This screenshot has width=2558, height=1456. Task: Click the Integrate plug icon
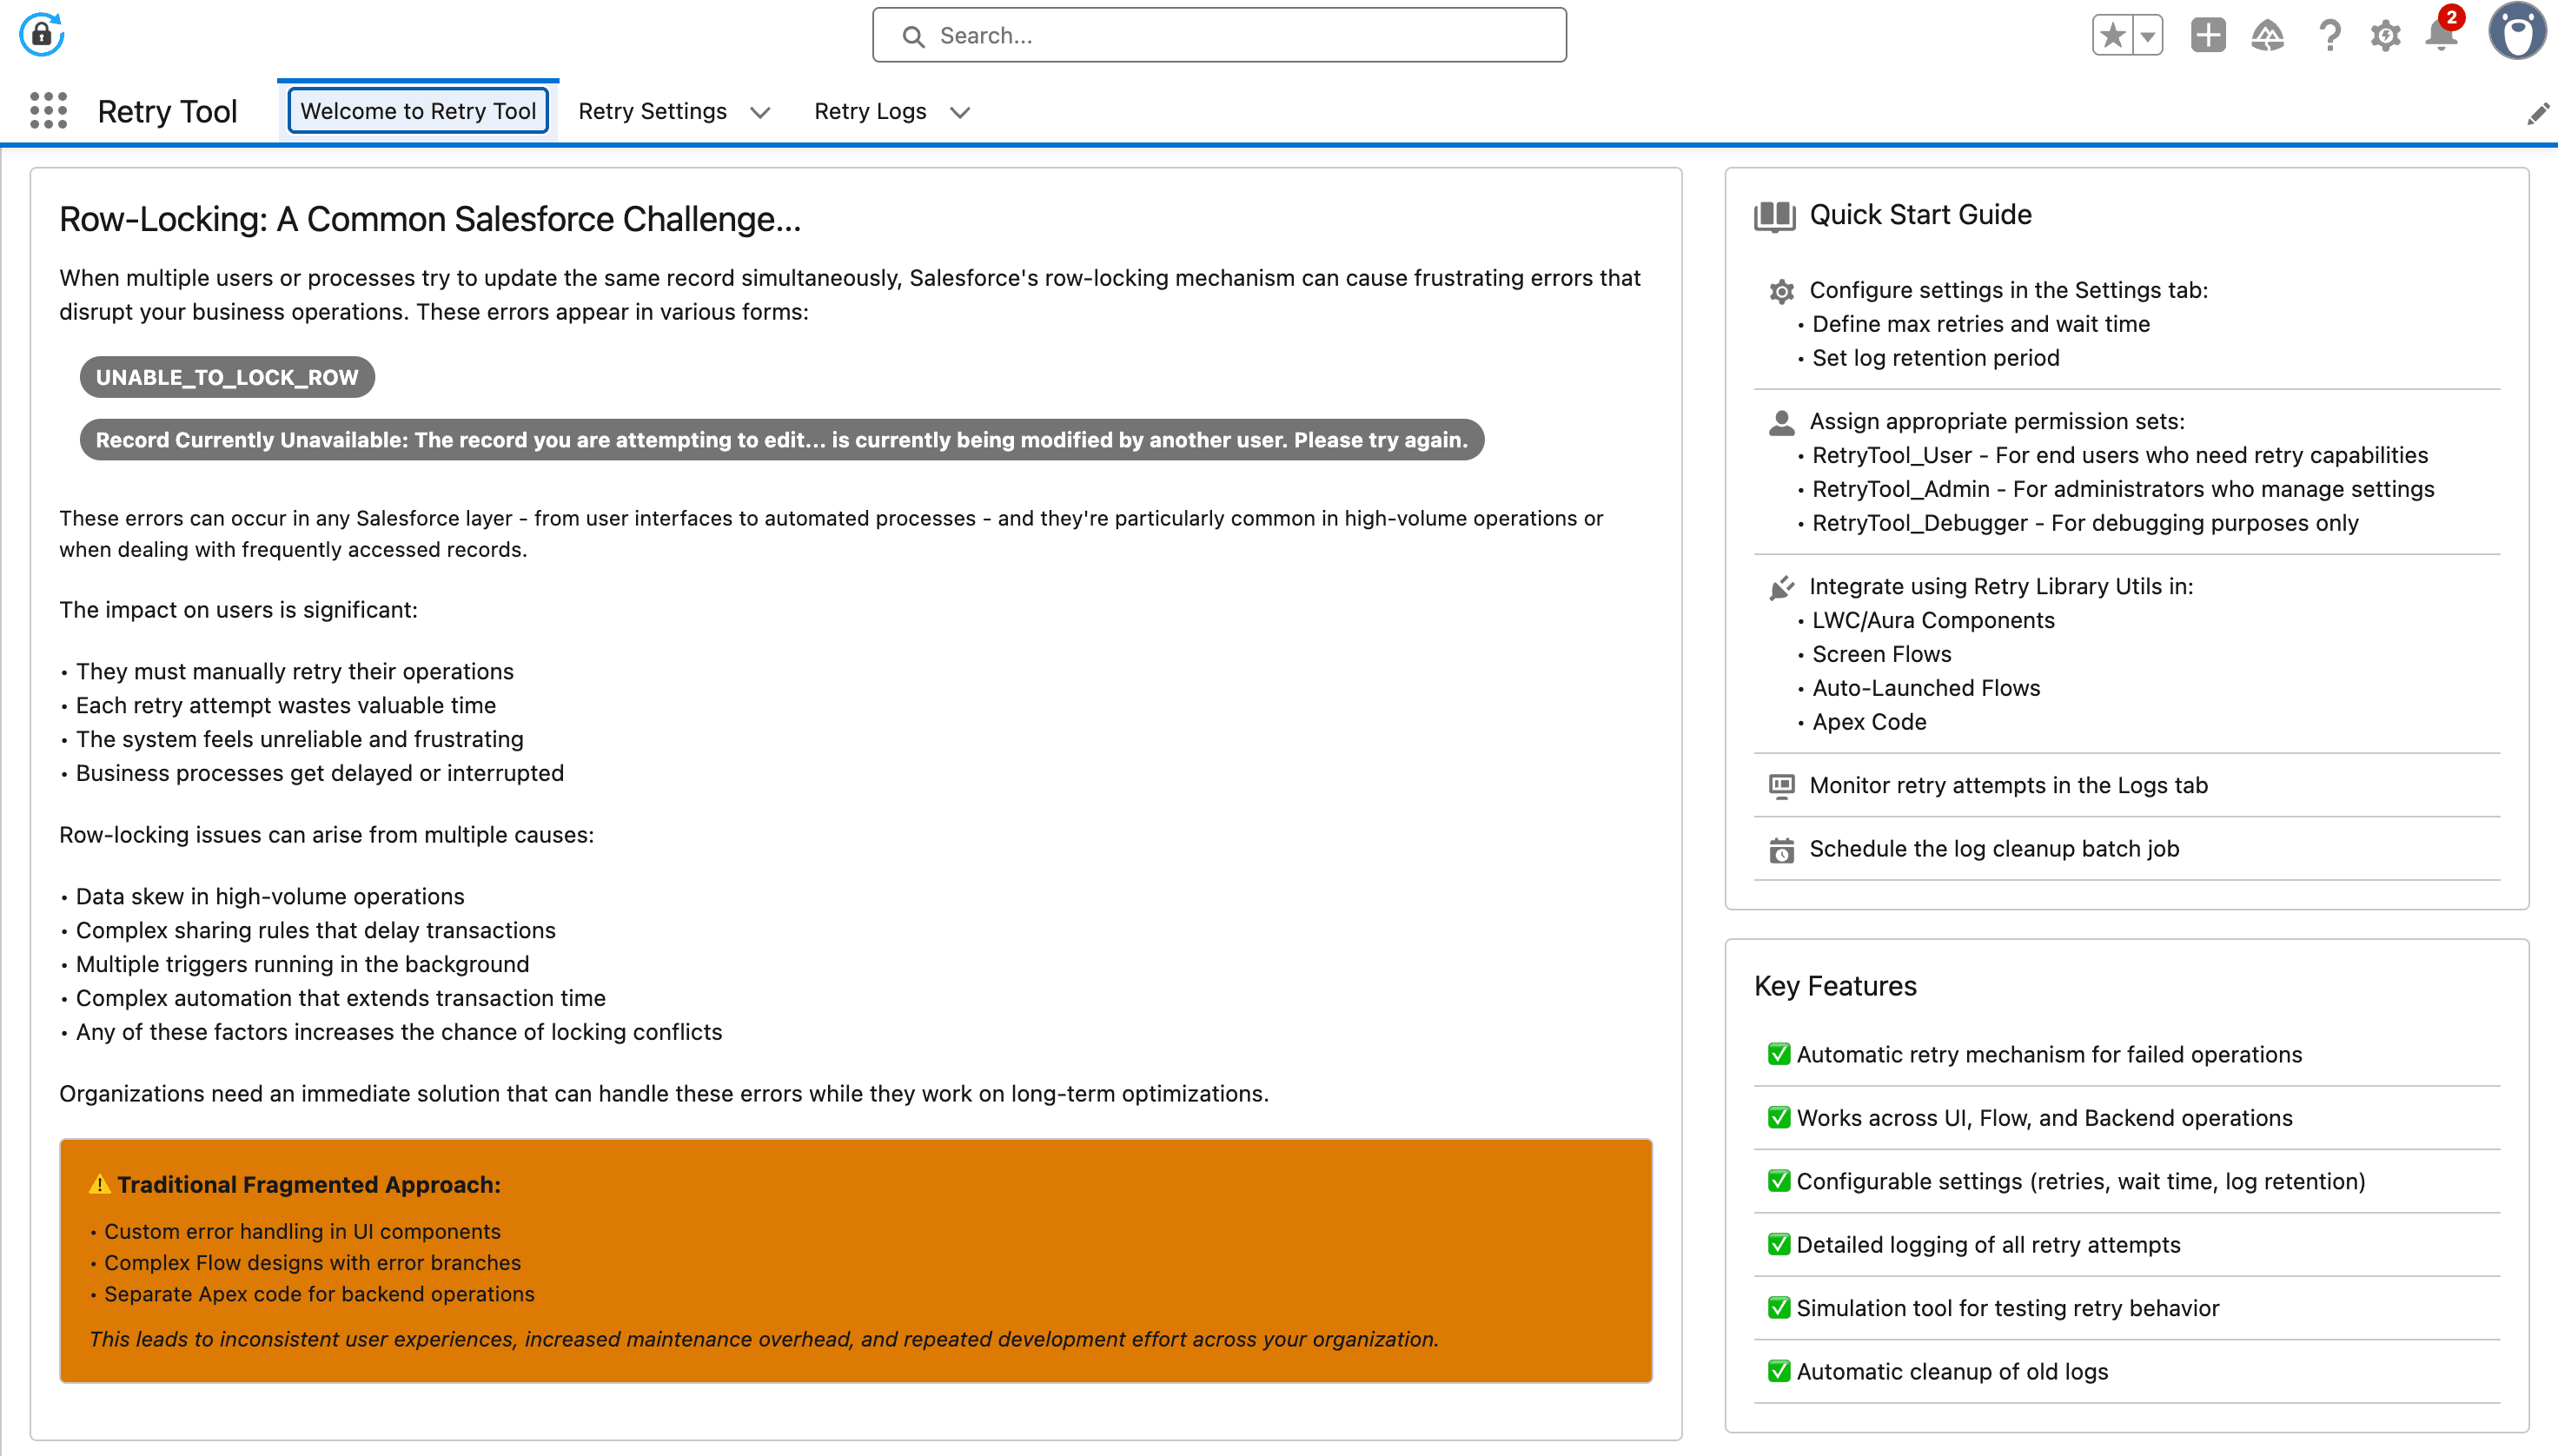point(1781,587)
